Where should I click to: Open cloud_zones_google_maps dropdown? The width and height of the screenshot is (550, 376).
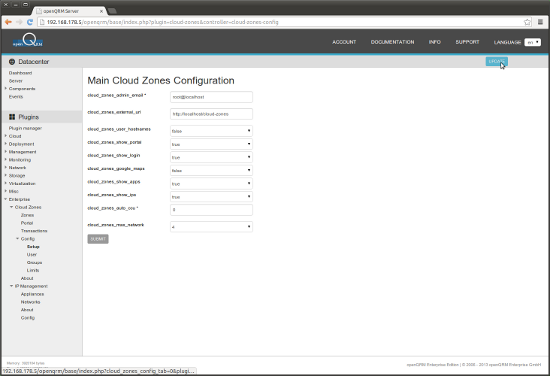click(211, 170)
